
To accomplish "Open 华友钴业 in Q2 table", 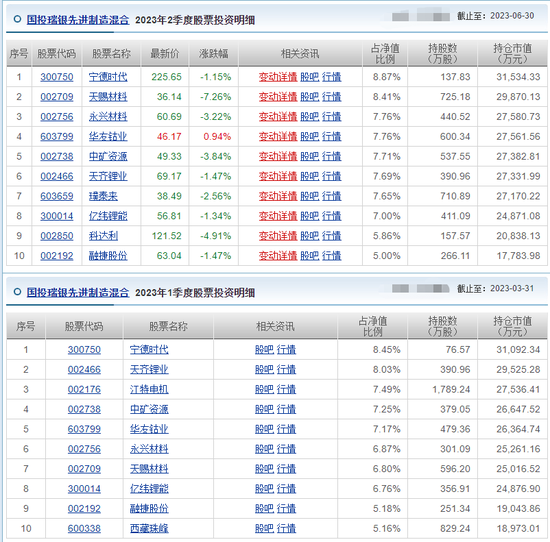I will click(x=108, y=136).
